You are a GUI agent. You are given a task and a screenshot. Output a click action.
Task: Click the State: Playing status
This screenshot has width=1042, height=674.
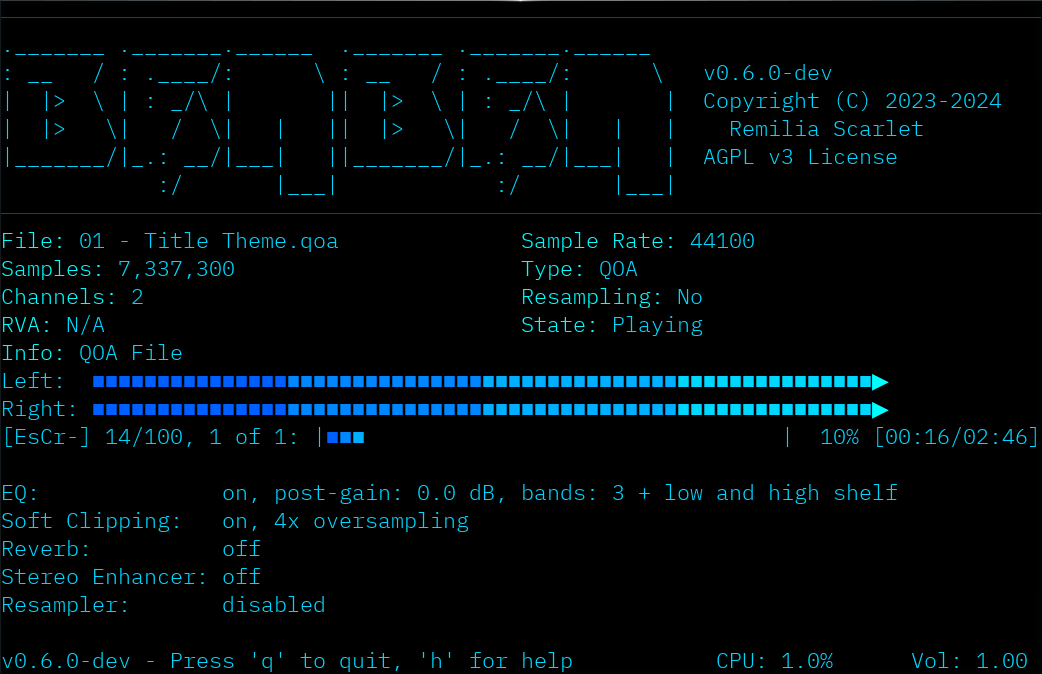coord(611,325)
